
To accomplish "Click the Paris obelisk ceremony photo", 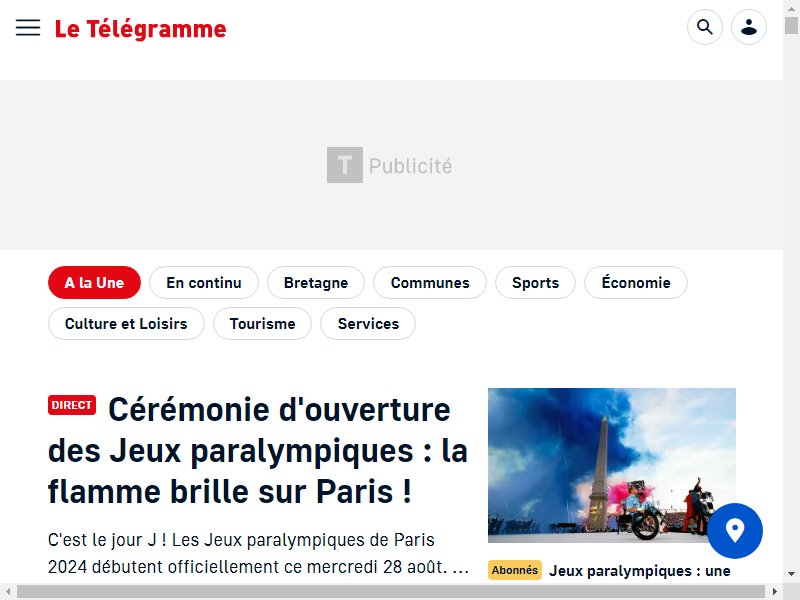I will [x=612, y=465].
